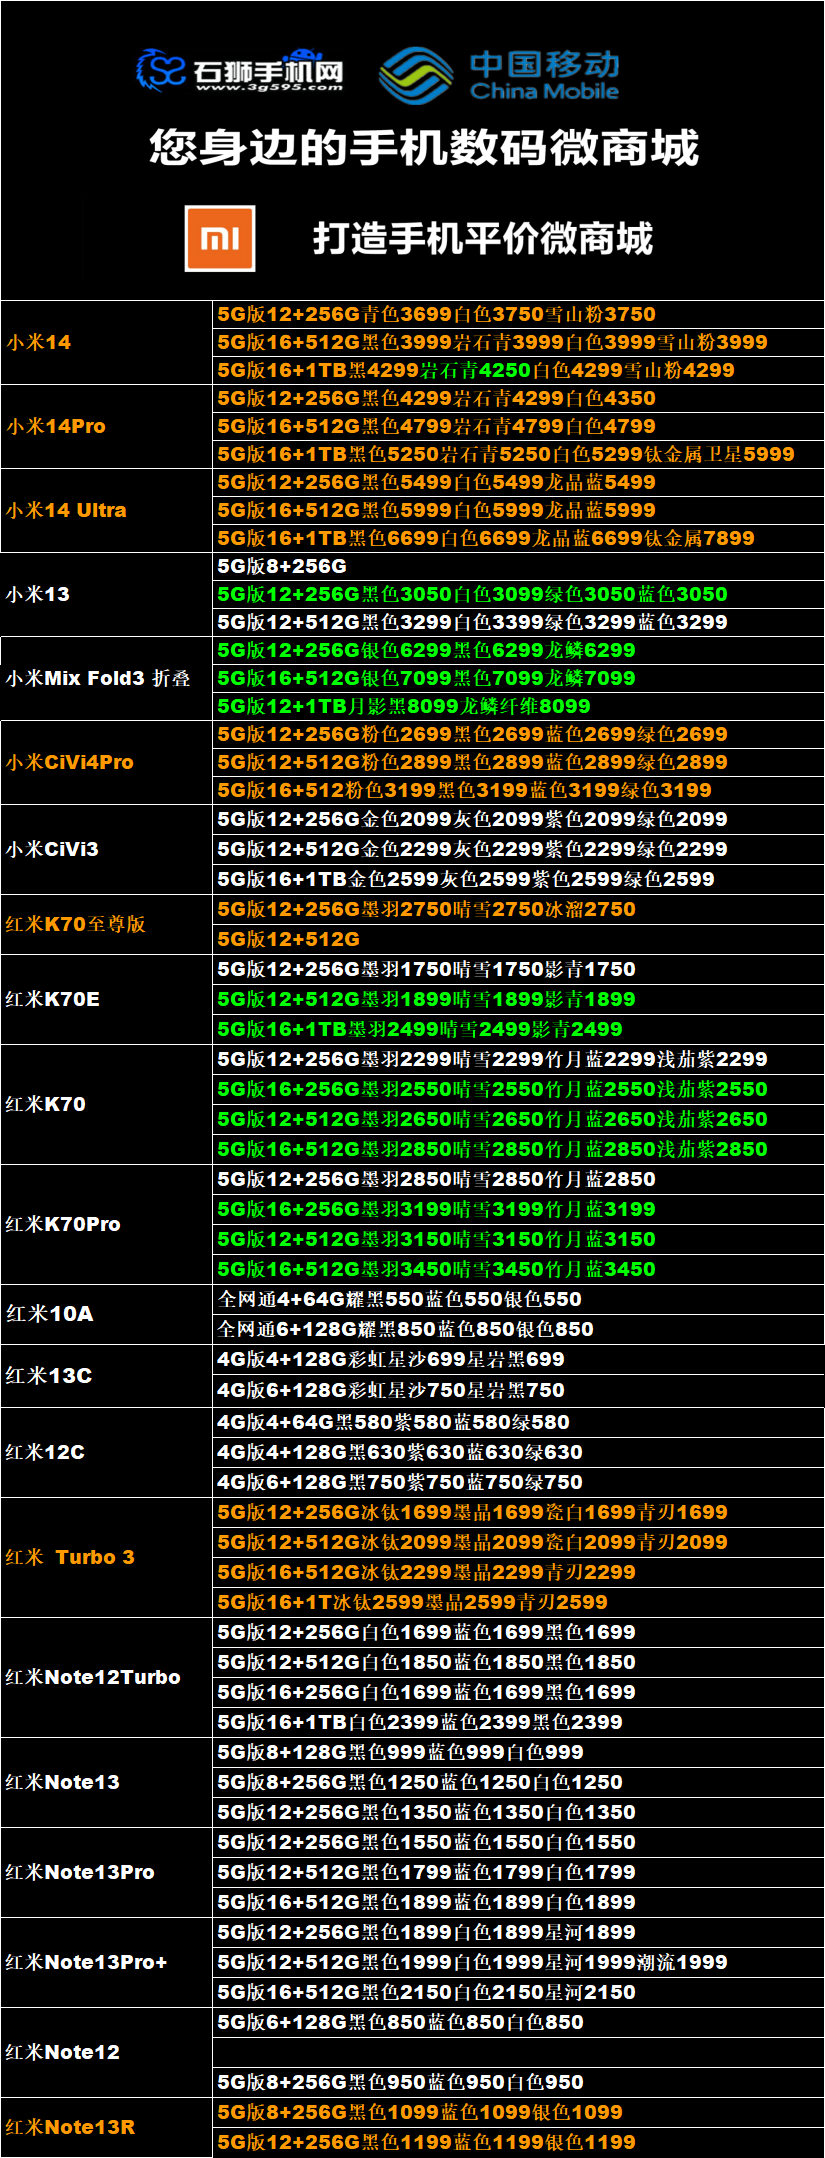
Task: Select row 5G版12+256G黑色3050白色3099
Action: (519, 594)
